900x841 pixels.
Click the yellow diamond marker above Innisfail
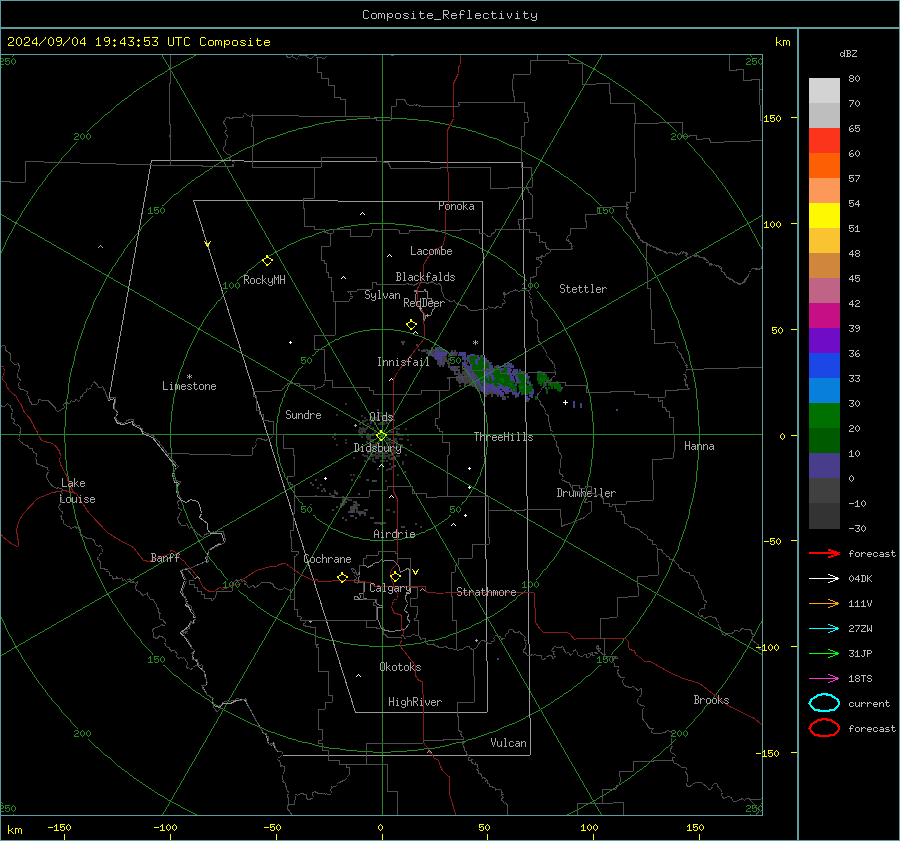[411, 325]
